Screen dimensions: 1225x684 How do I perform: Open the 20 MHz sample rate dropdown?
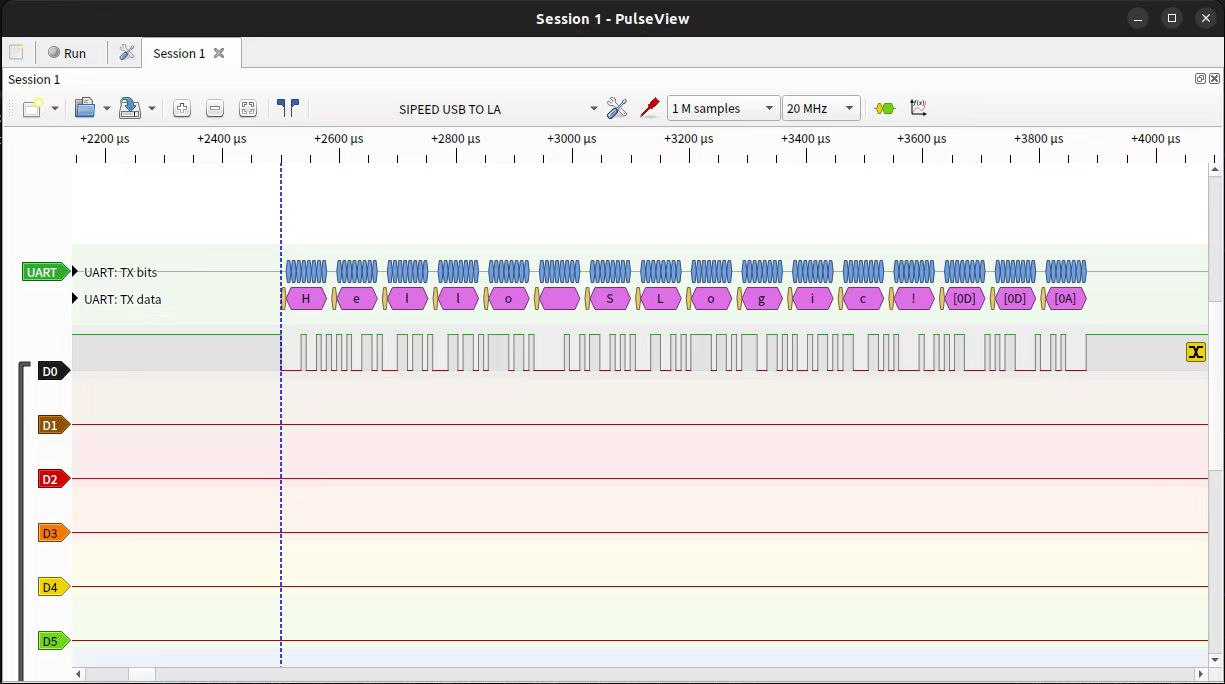pyautogui.click(x=822, y=108)
